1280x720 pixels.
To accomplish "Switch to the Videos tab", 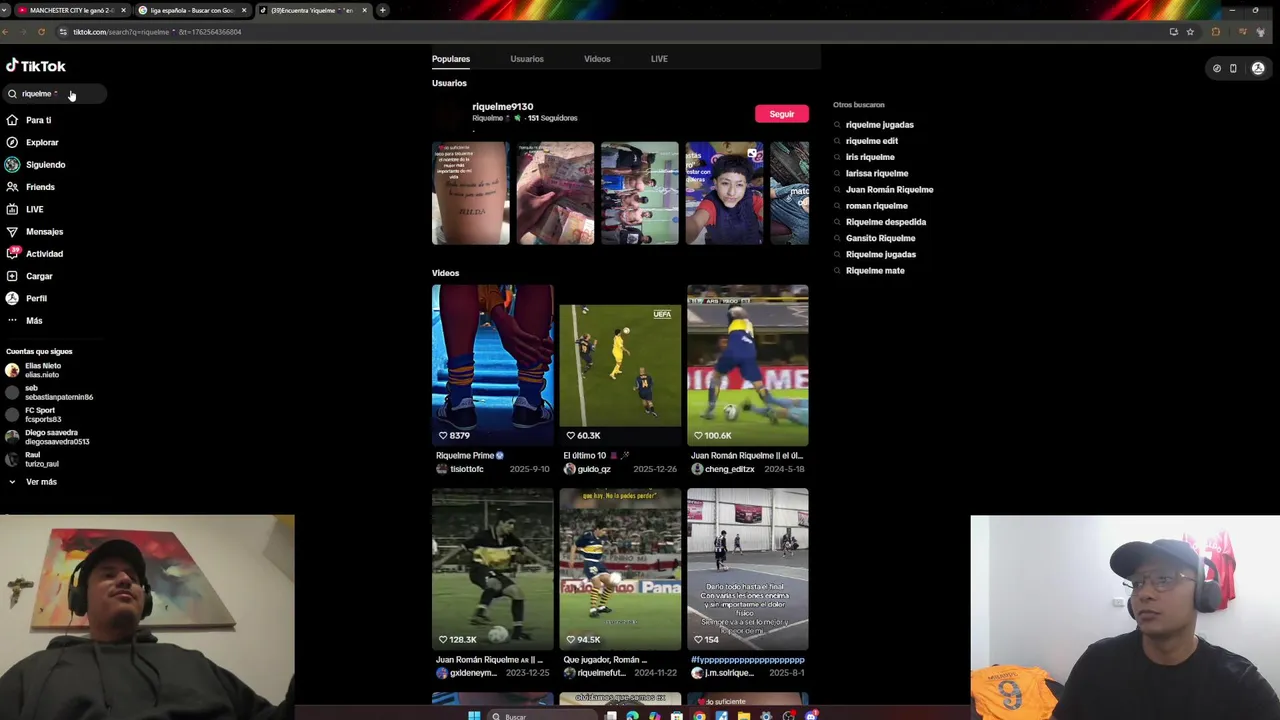I will (x=597, y=59).
